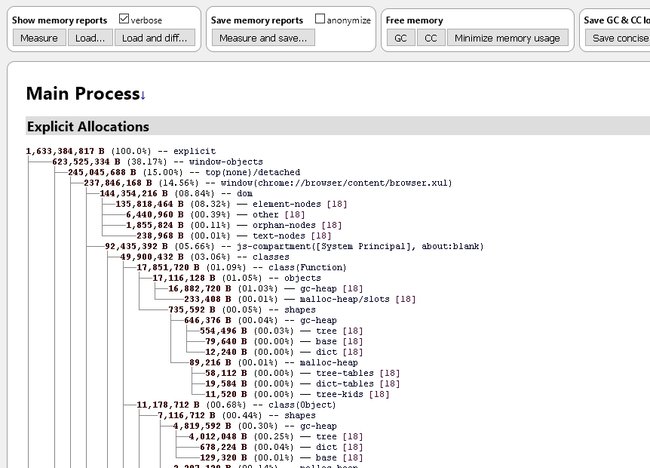Select the 12,240 B dict row
Screen dimensions: 650x468
[x=284, y=352]
